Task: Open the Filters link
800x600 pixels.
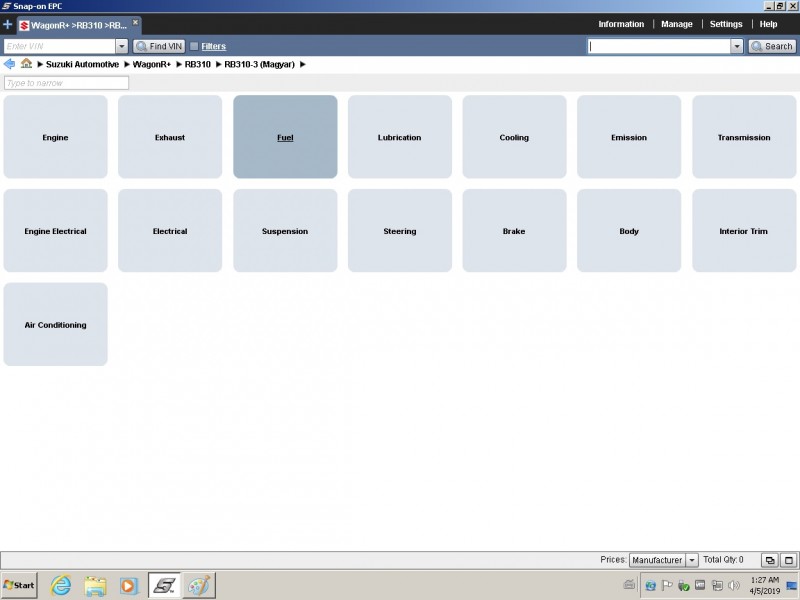Action: point(213,46)
